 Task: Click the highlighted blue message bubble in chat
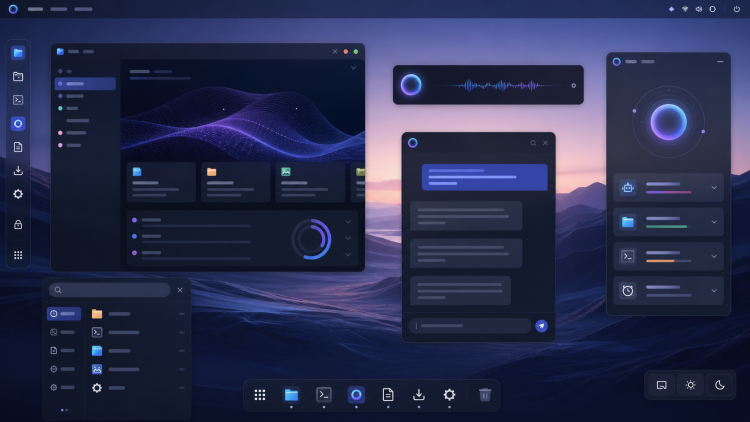click(x=485, y=177)
